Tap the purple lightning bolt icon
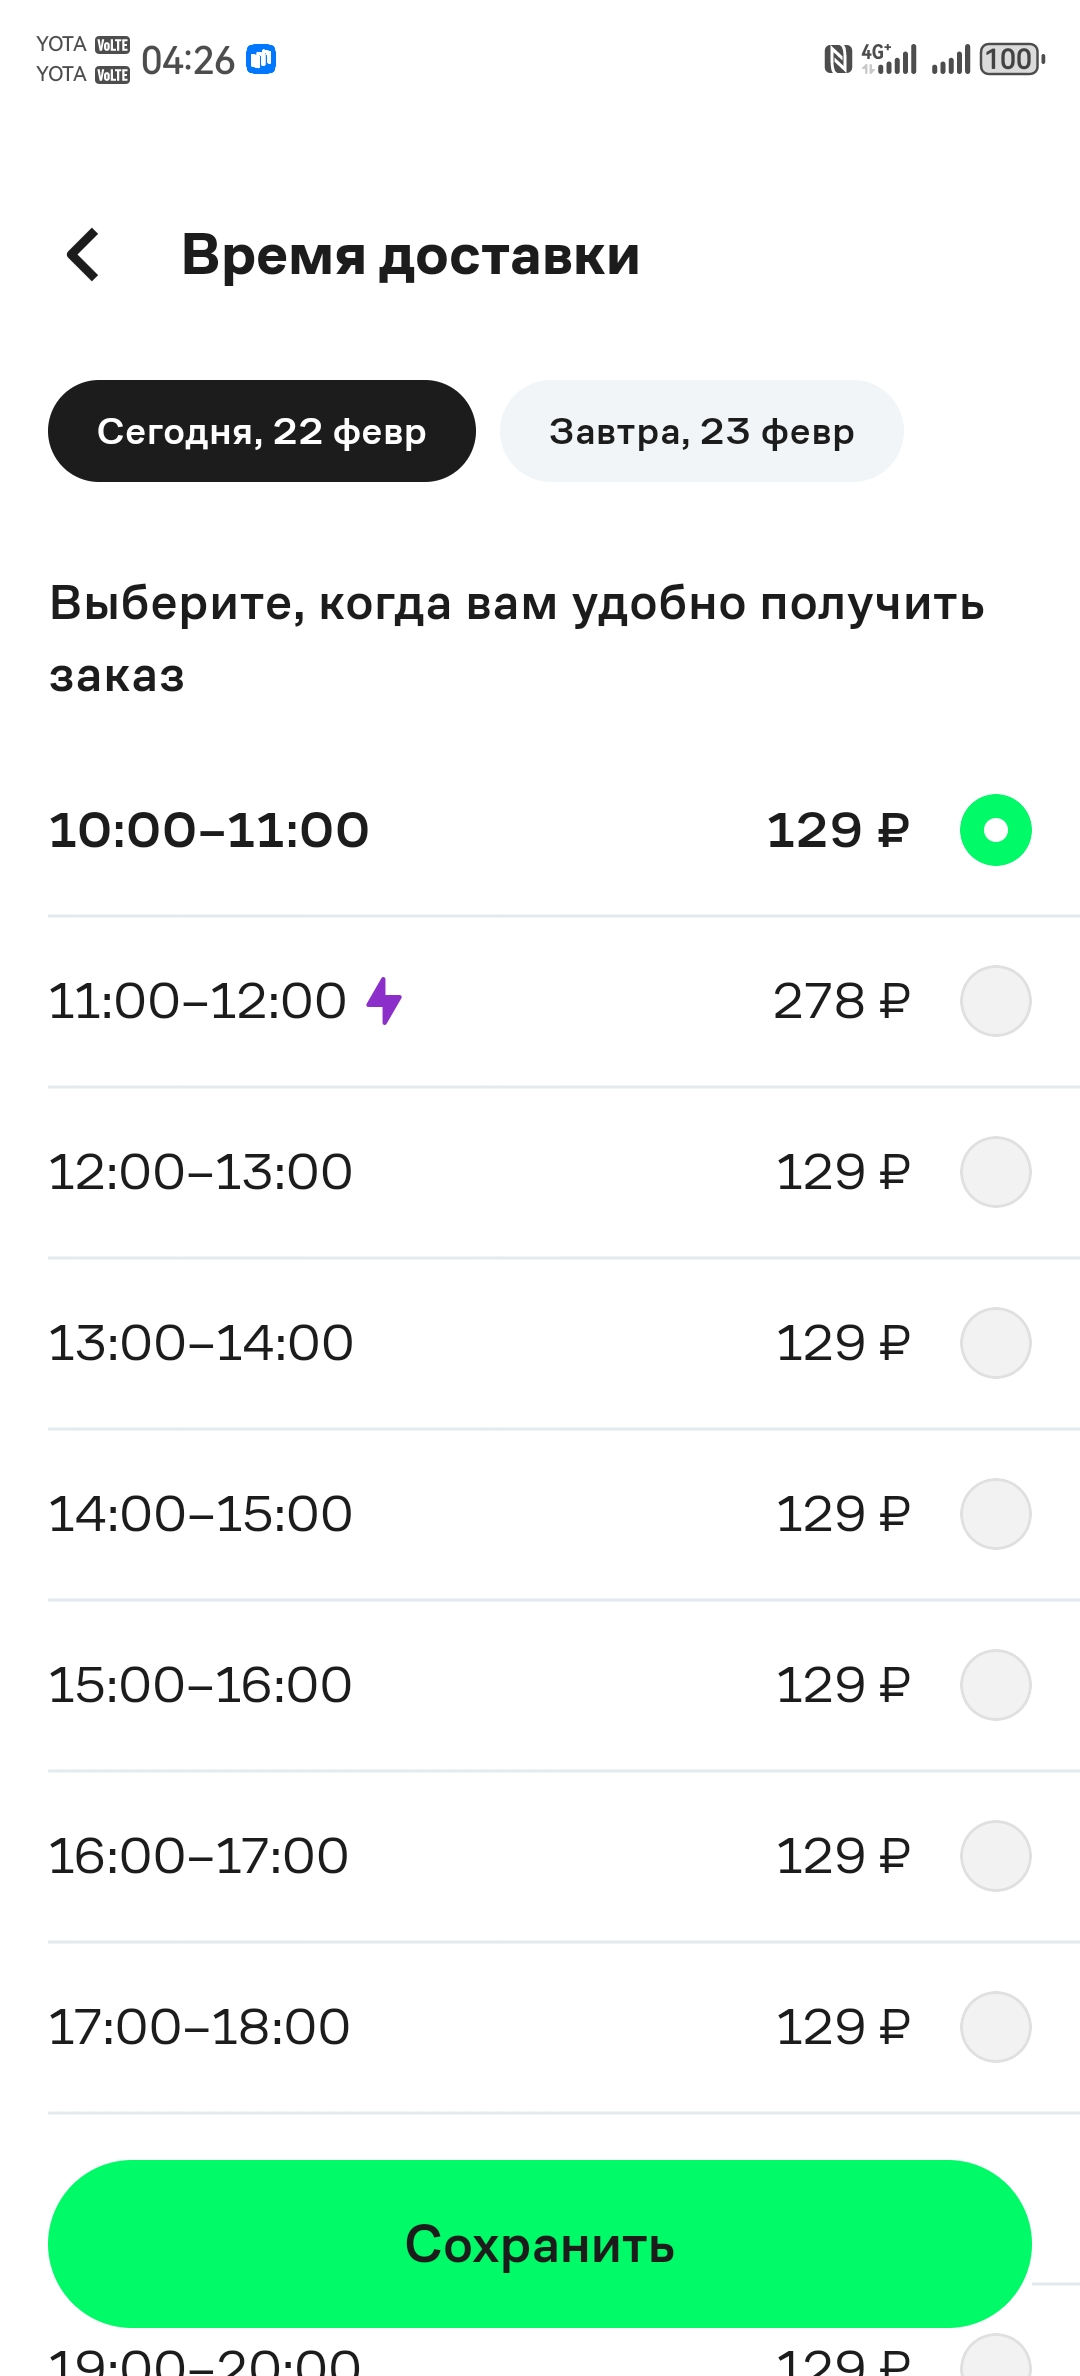Image resolution: width=1080 pixels, height=2376 pixels. (384, 1001)
